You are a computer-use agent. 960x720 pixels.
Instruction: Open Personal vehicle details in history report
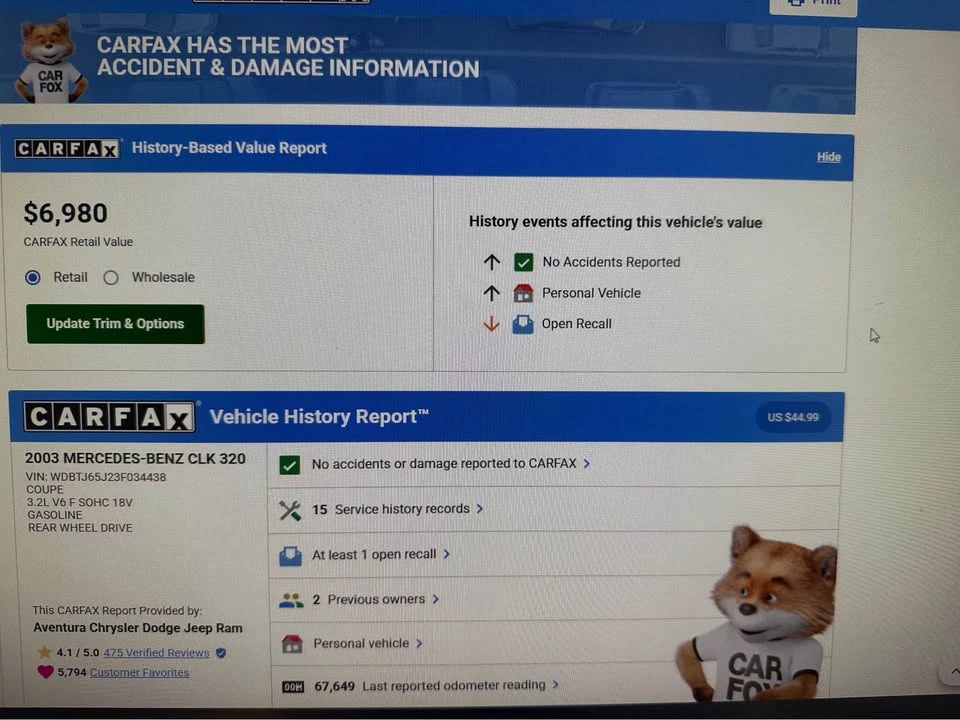(x=361, y=643)
